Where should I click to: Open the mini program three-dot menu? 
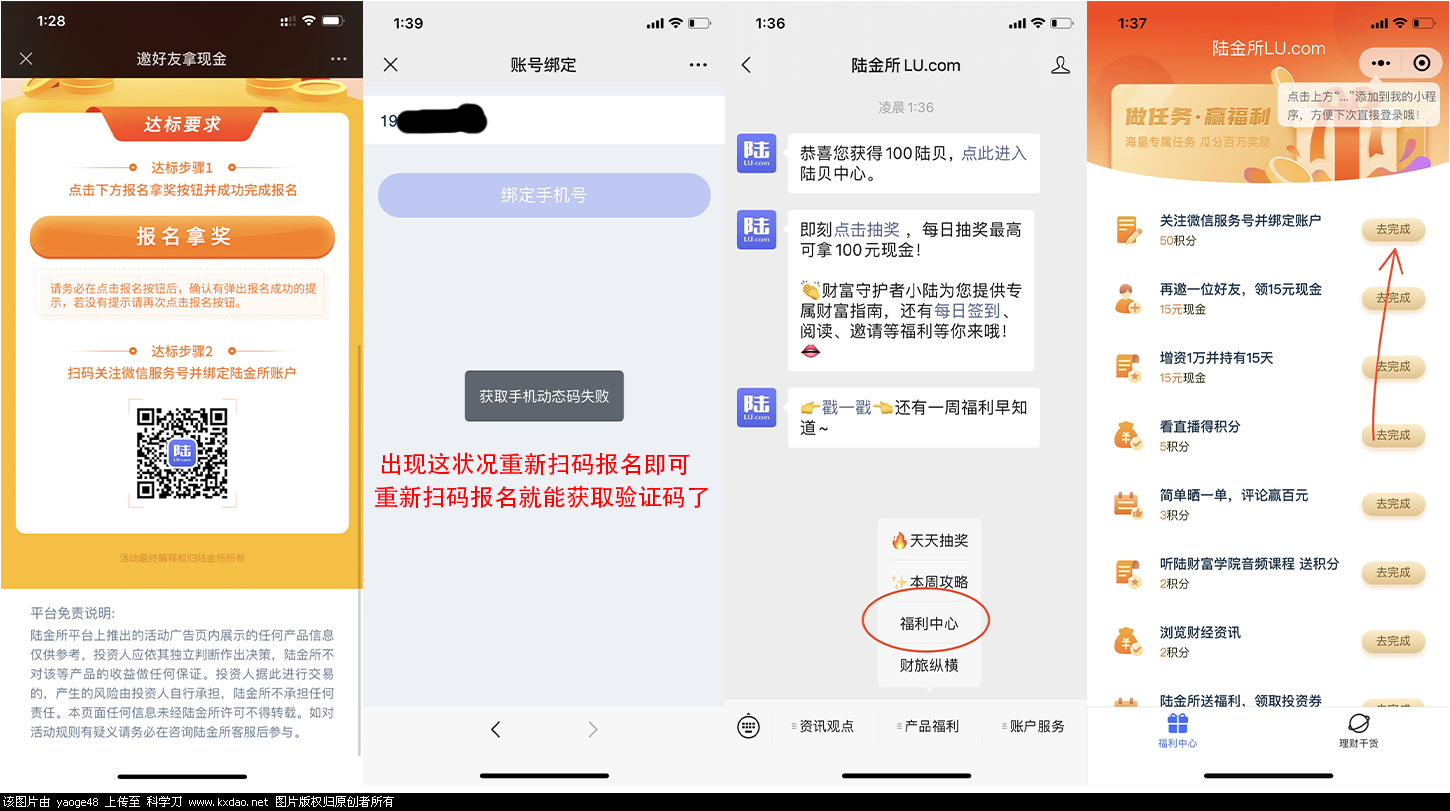pyautogui.click(x=1381, y=62)
